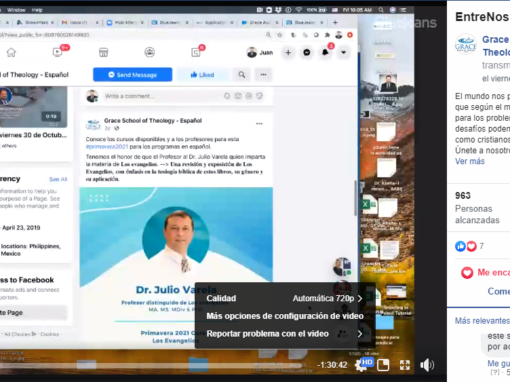Viewport: 510px width, 382px height.
Task: Open the 0:19 video thumbnail on the left
Action: point(33,107)
